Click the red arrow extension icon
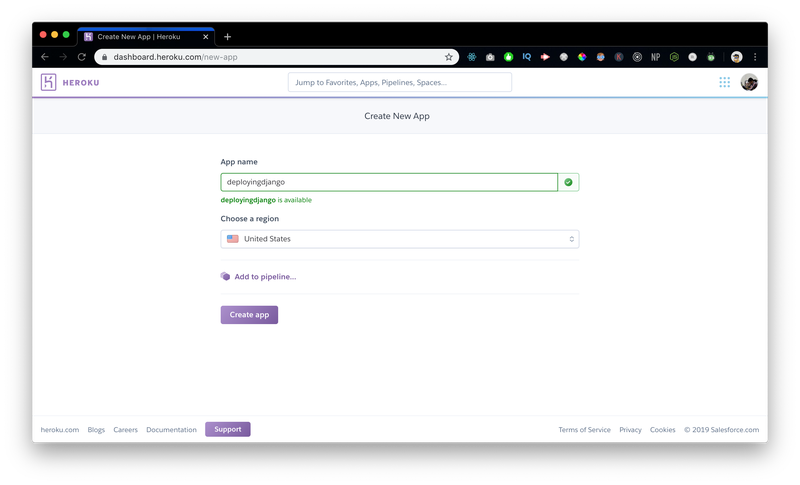The height and width of the screenshot is (485, 800). (x=545, y=57)
